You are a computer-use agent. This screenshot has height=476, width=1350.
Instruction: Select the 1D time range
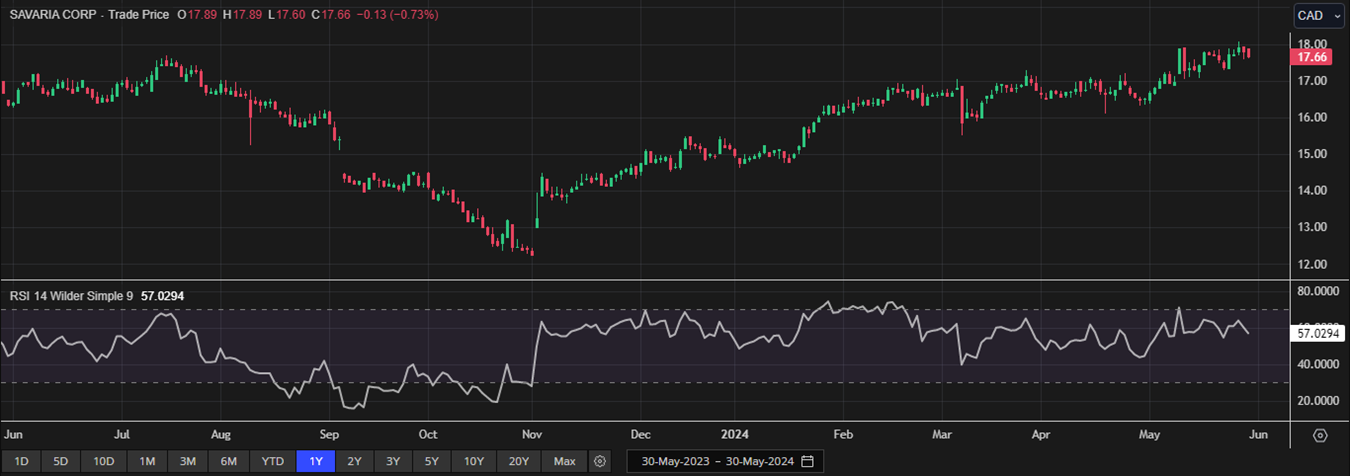pyautogui.click(x=21, y=461)
